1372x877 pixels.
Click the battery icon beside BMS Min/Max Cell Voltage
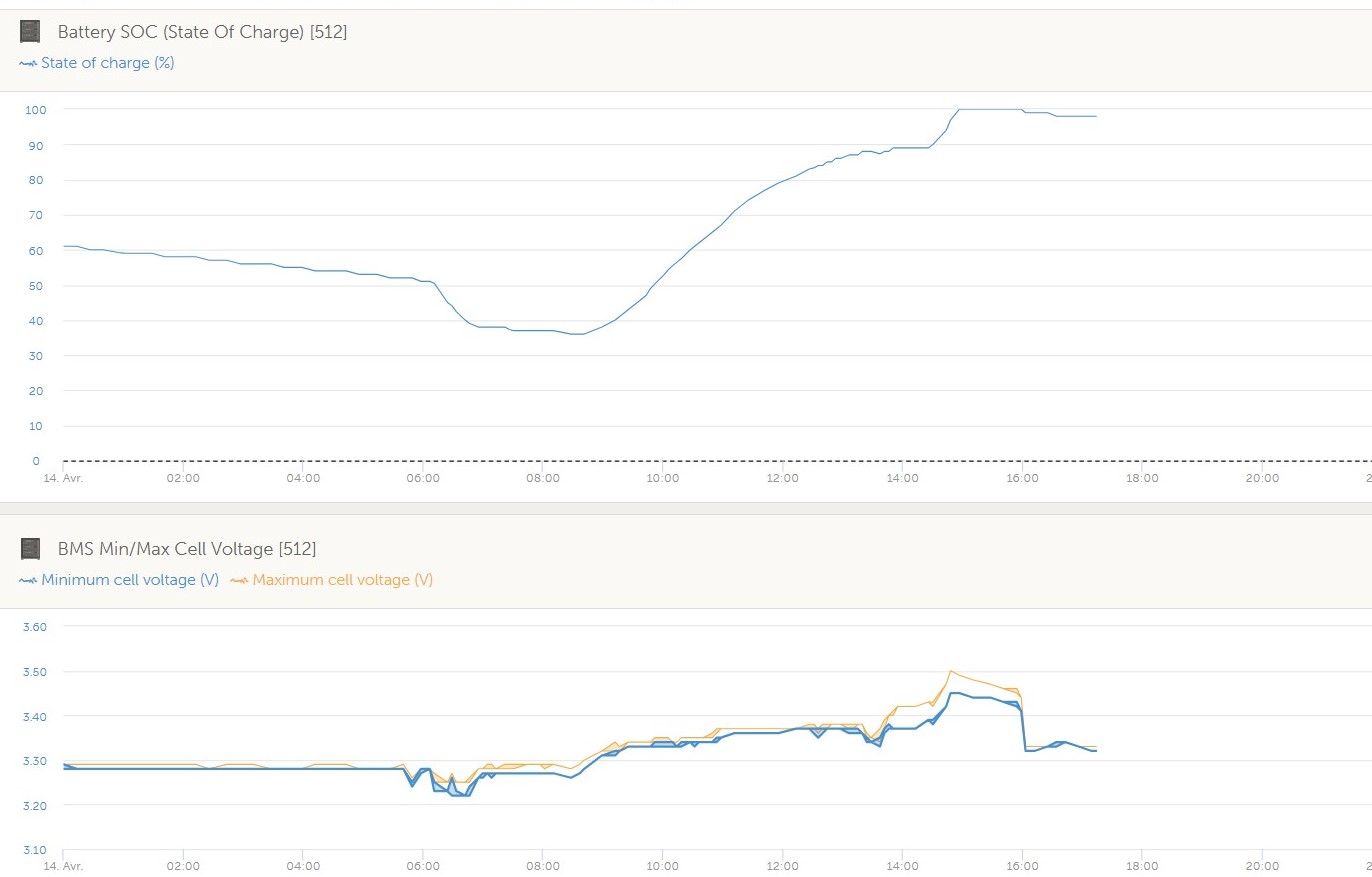(30, 548)
